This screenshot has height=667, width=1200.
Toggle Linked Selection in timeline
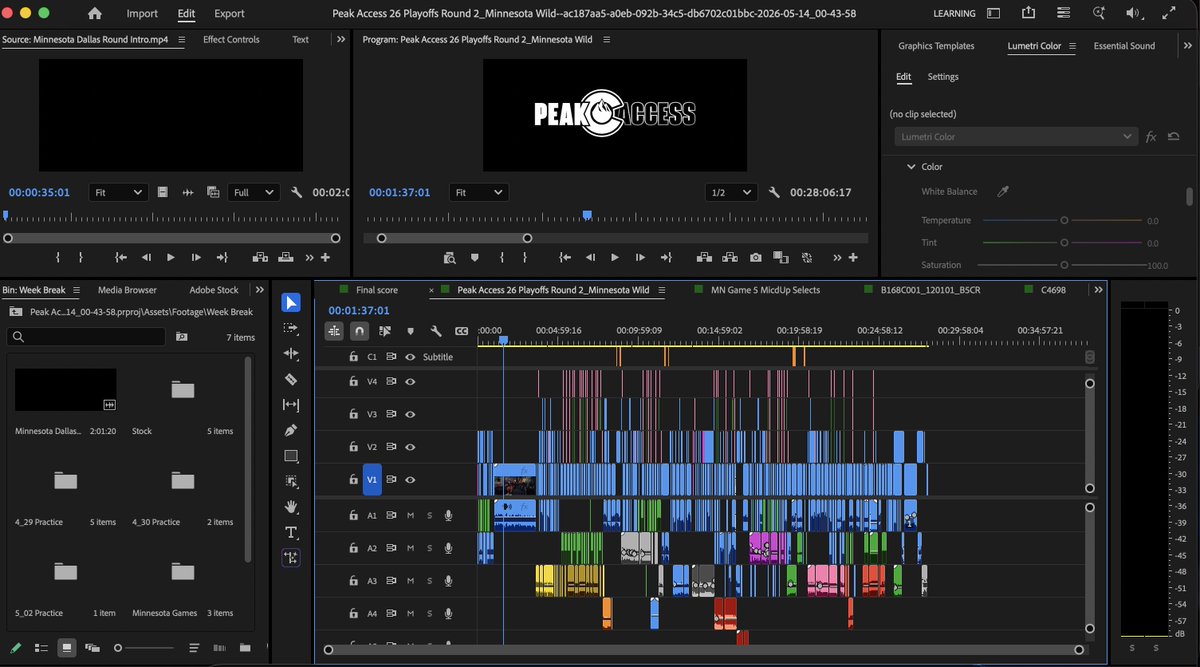pos(385,330)
